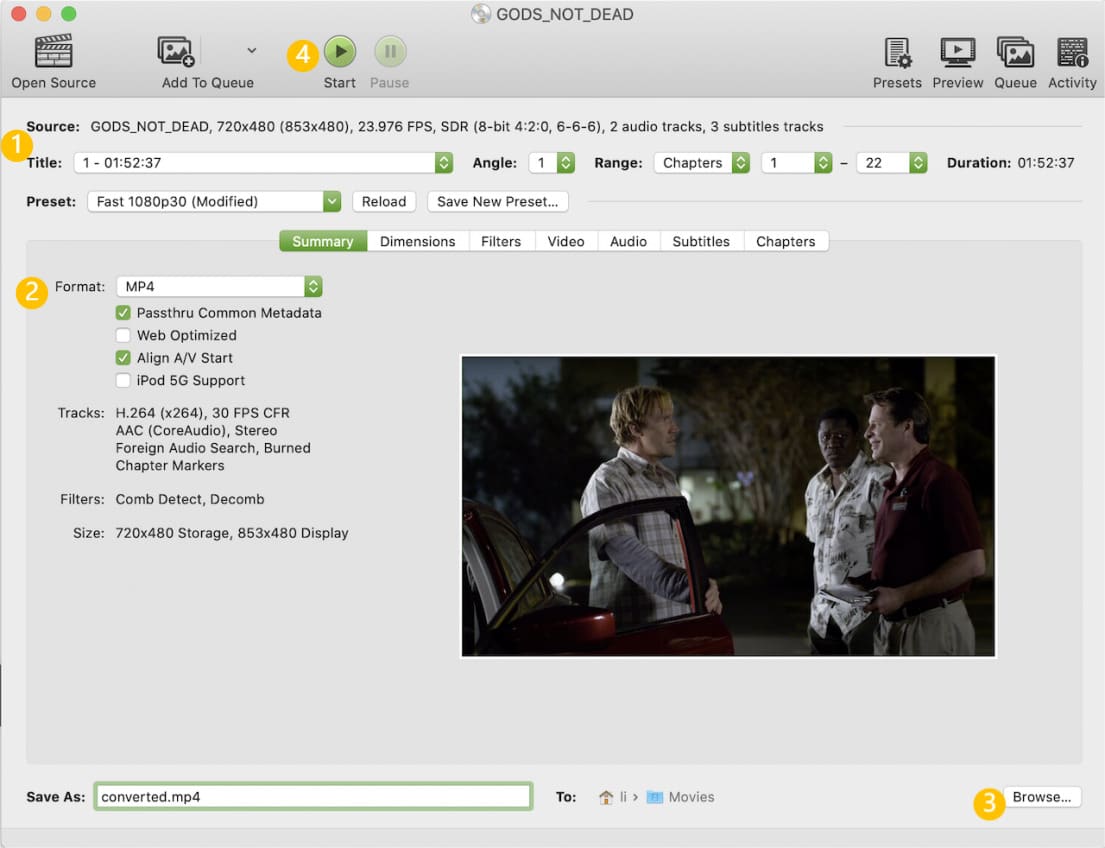Open the Activity log icon
The height and width of the screenshot is (848, 1105).
click(1072, 52)
